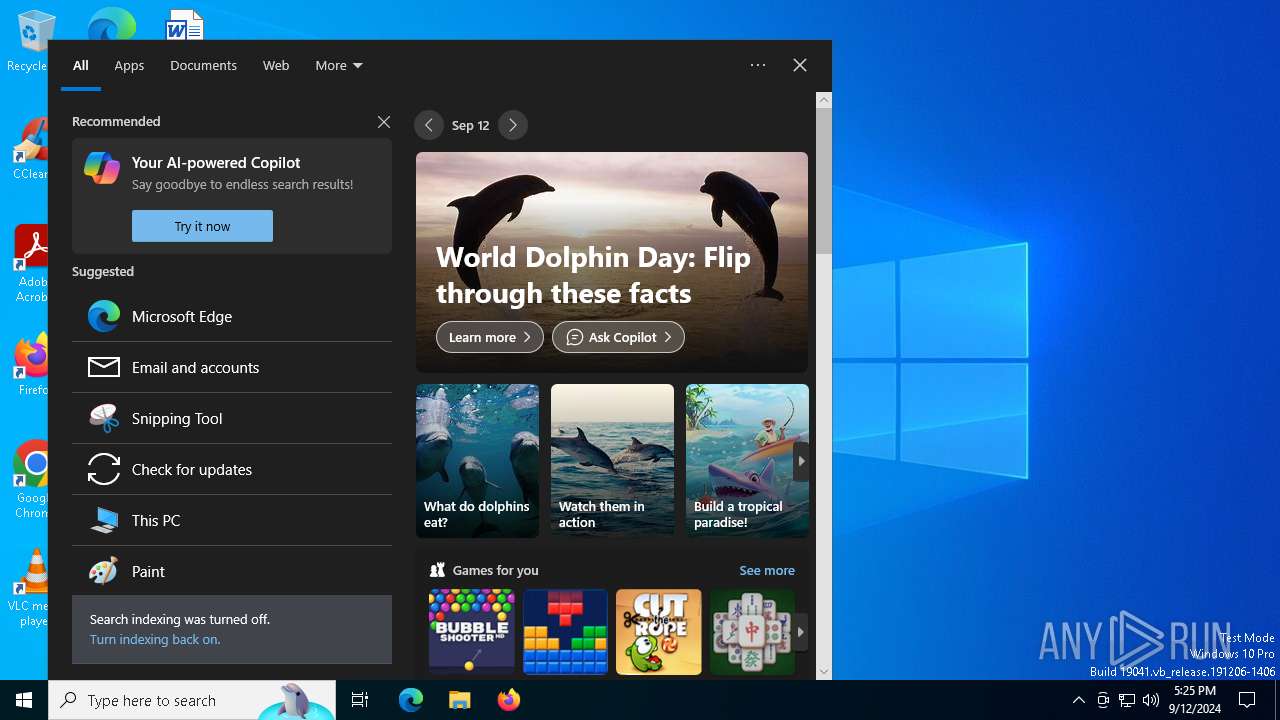The width and height of the screenshot is (1280, 720).
Task: Dismiss the Recommended section with X
Action: coord(384,122)
